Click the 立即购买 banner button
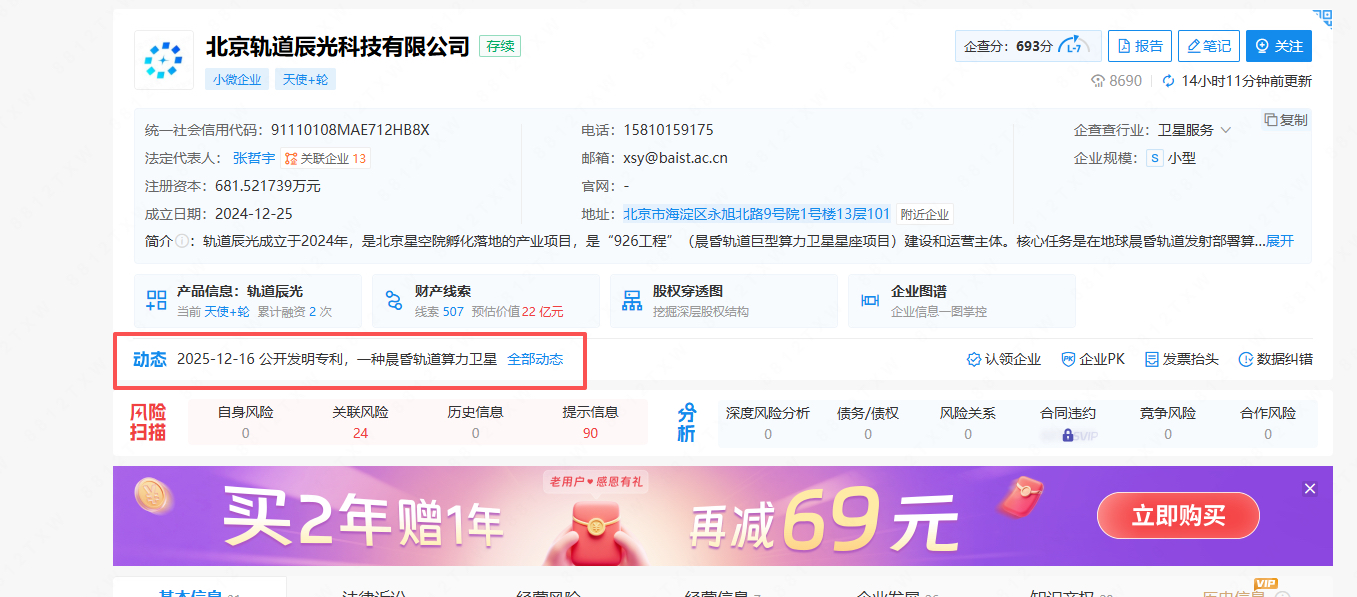The width and height of the screenshot is (1357, 597). point(1178,516)
